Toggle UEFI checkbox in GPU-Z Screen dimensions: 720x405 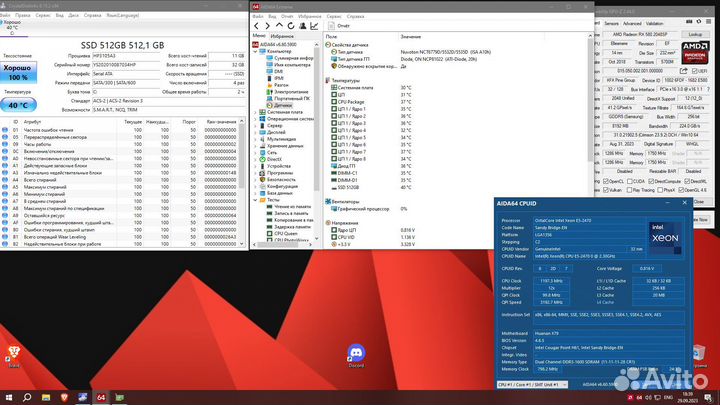tap(694, 71)
